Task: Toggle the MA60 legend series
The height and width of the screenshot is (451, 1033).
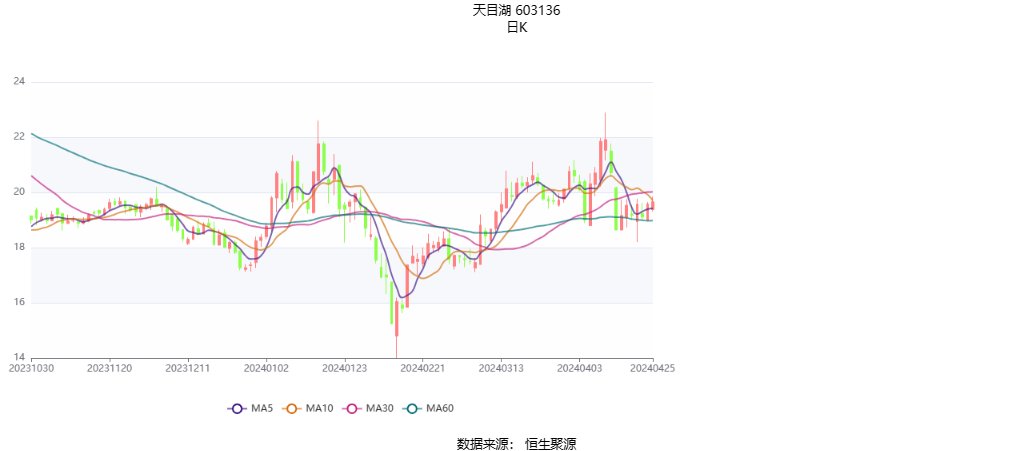Action: pos(429,408)
